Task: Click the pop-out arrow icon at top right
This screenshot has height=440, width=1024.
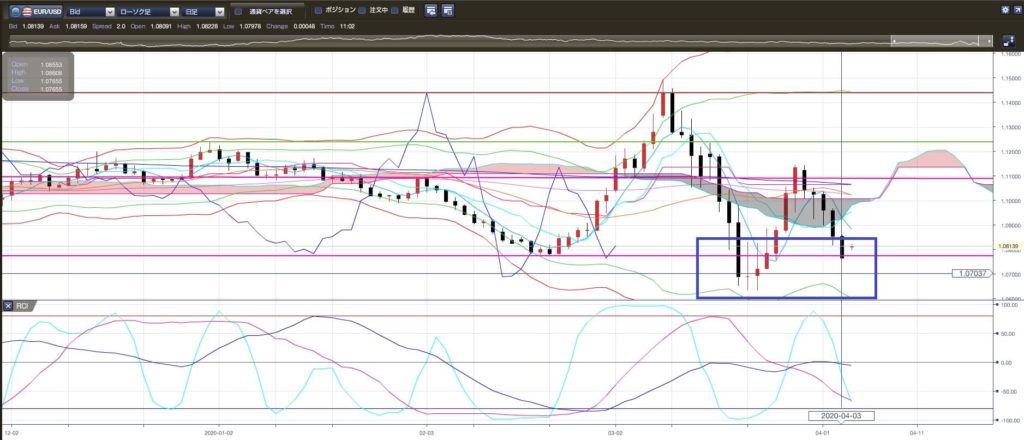Action: pos(1017,10)
